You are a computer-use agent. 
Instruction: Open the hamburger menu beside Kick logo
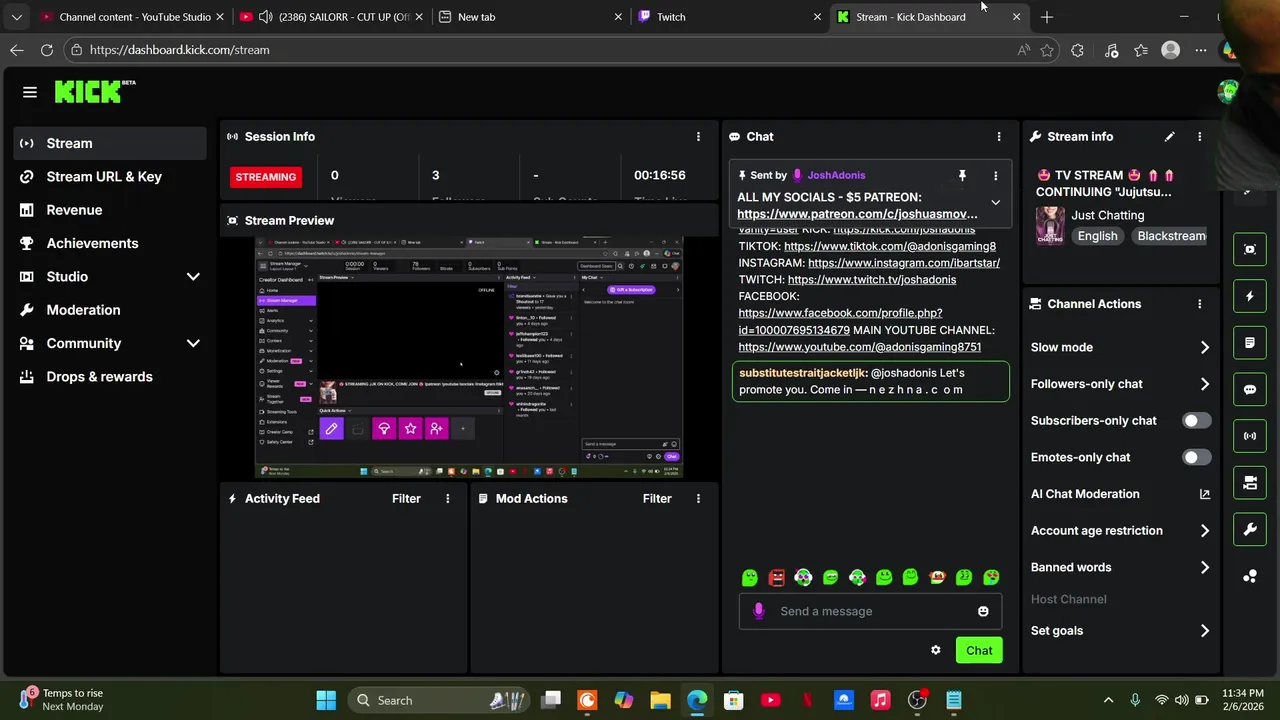click(x=30, y=92)
